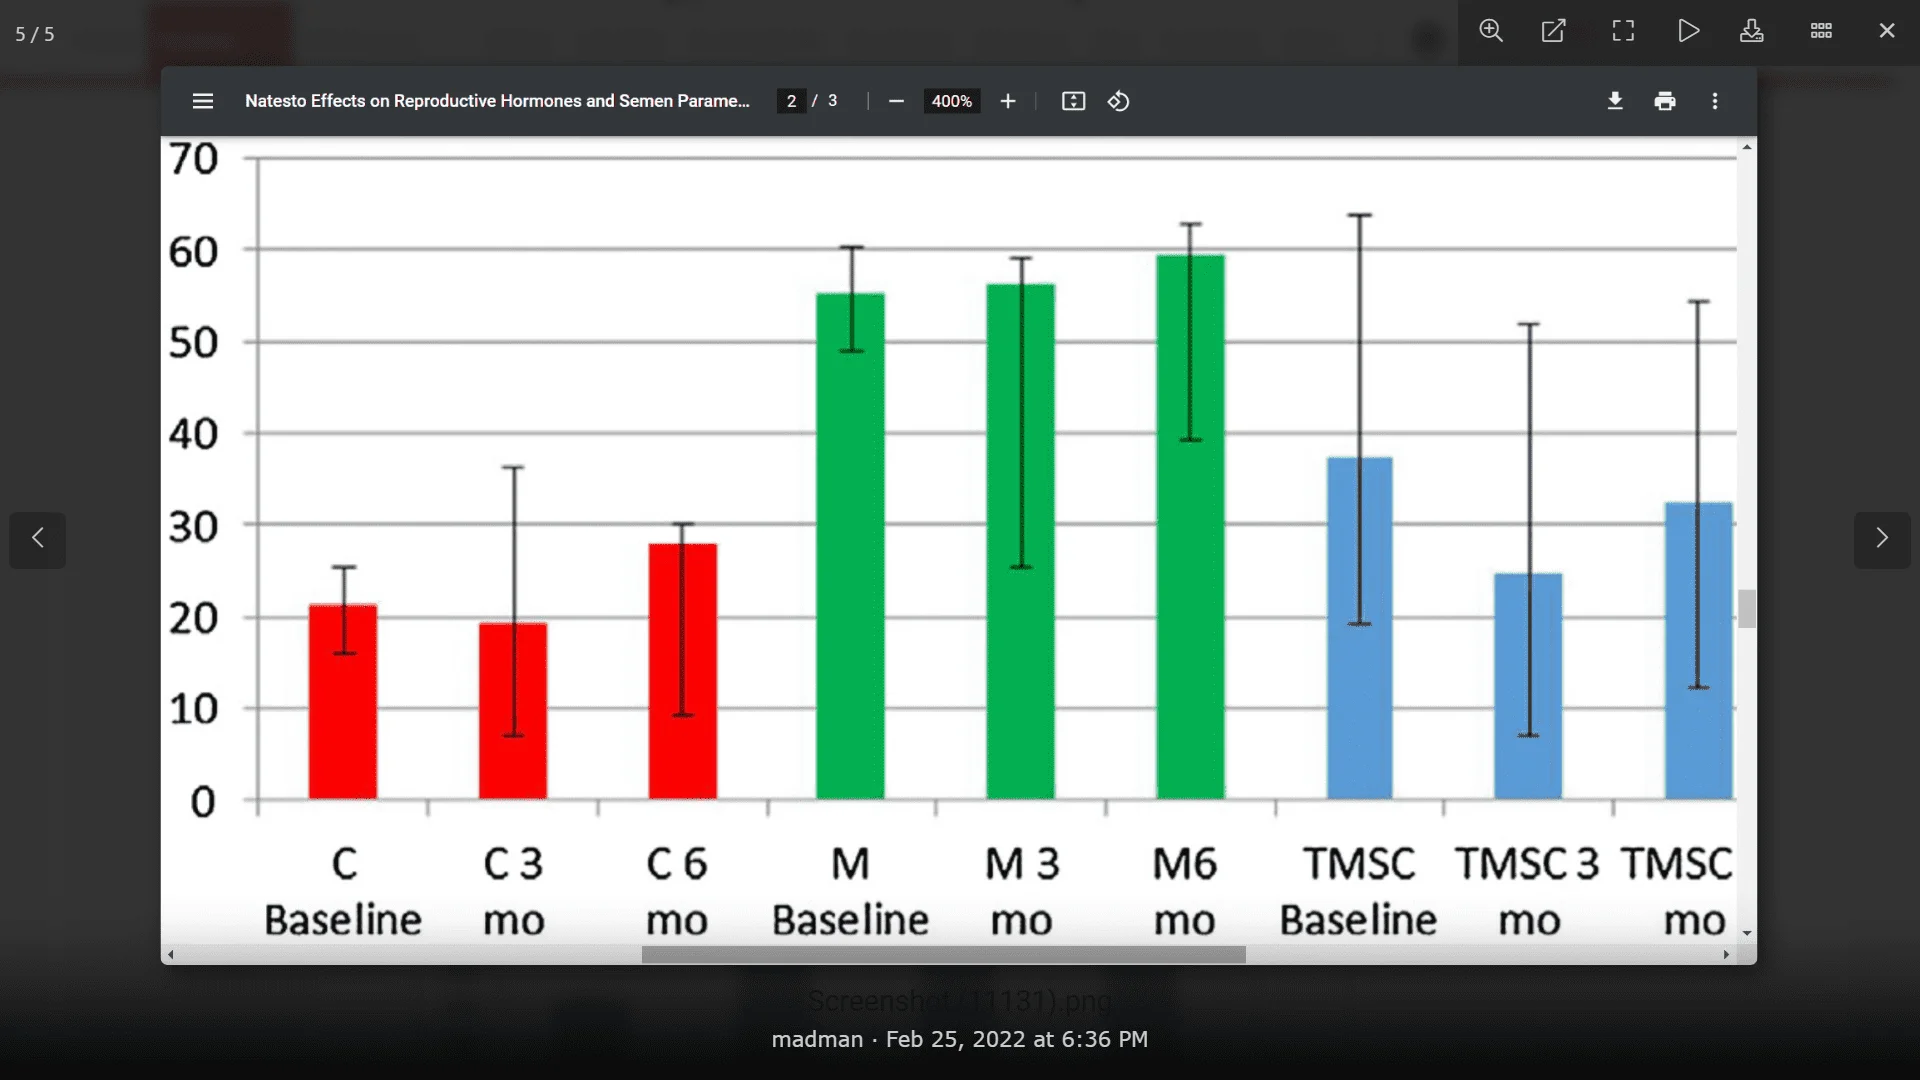The image size is (1920, 1080).
Task: Zoom out with the minus button
Action: click(896, 101)
